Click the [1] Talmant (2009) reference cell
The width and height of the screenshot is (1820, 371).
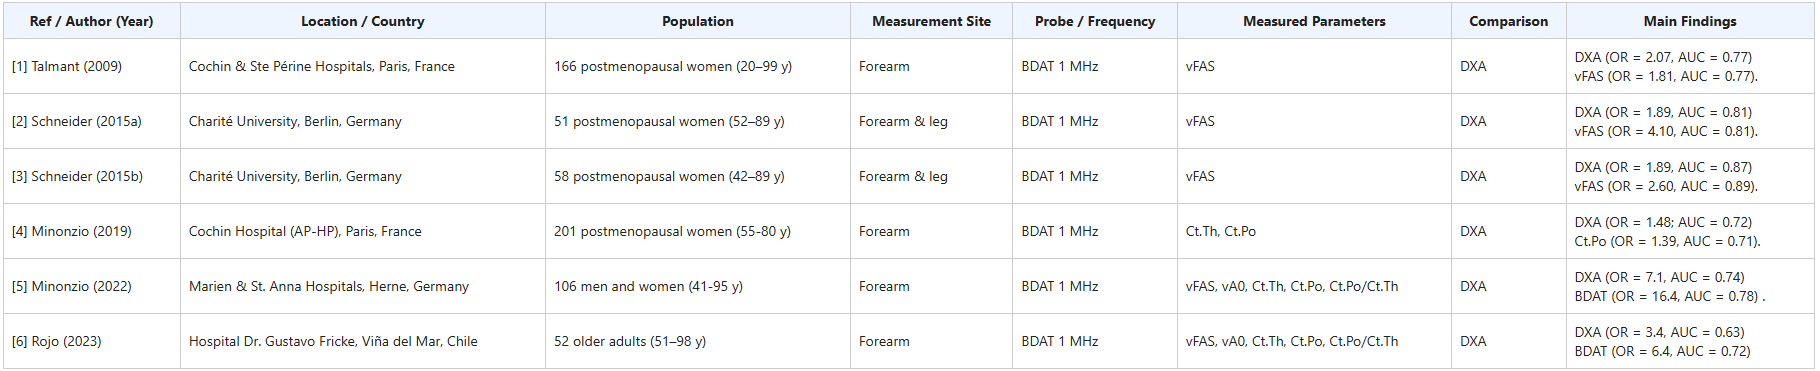tap(92, 66)
